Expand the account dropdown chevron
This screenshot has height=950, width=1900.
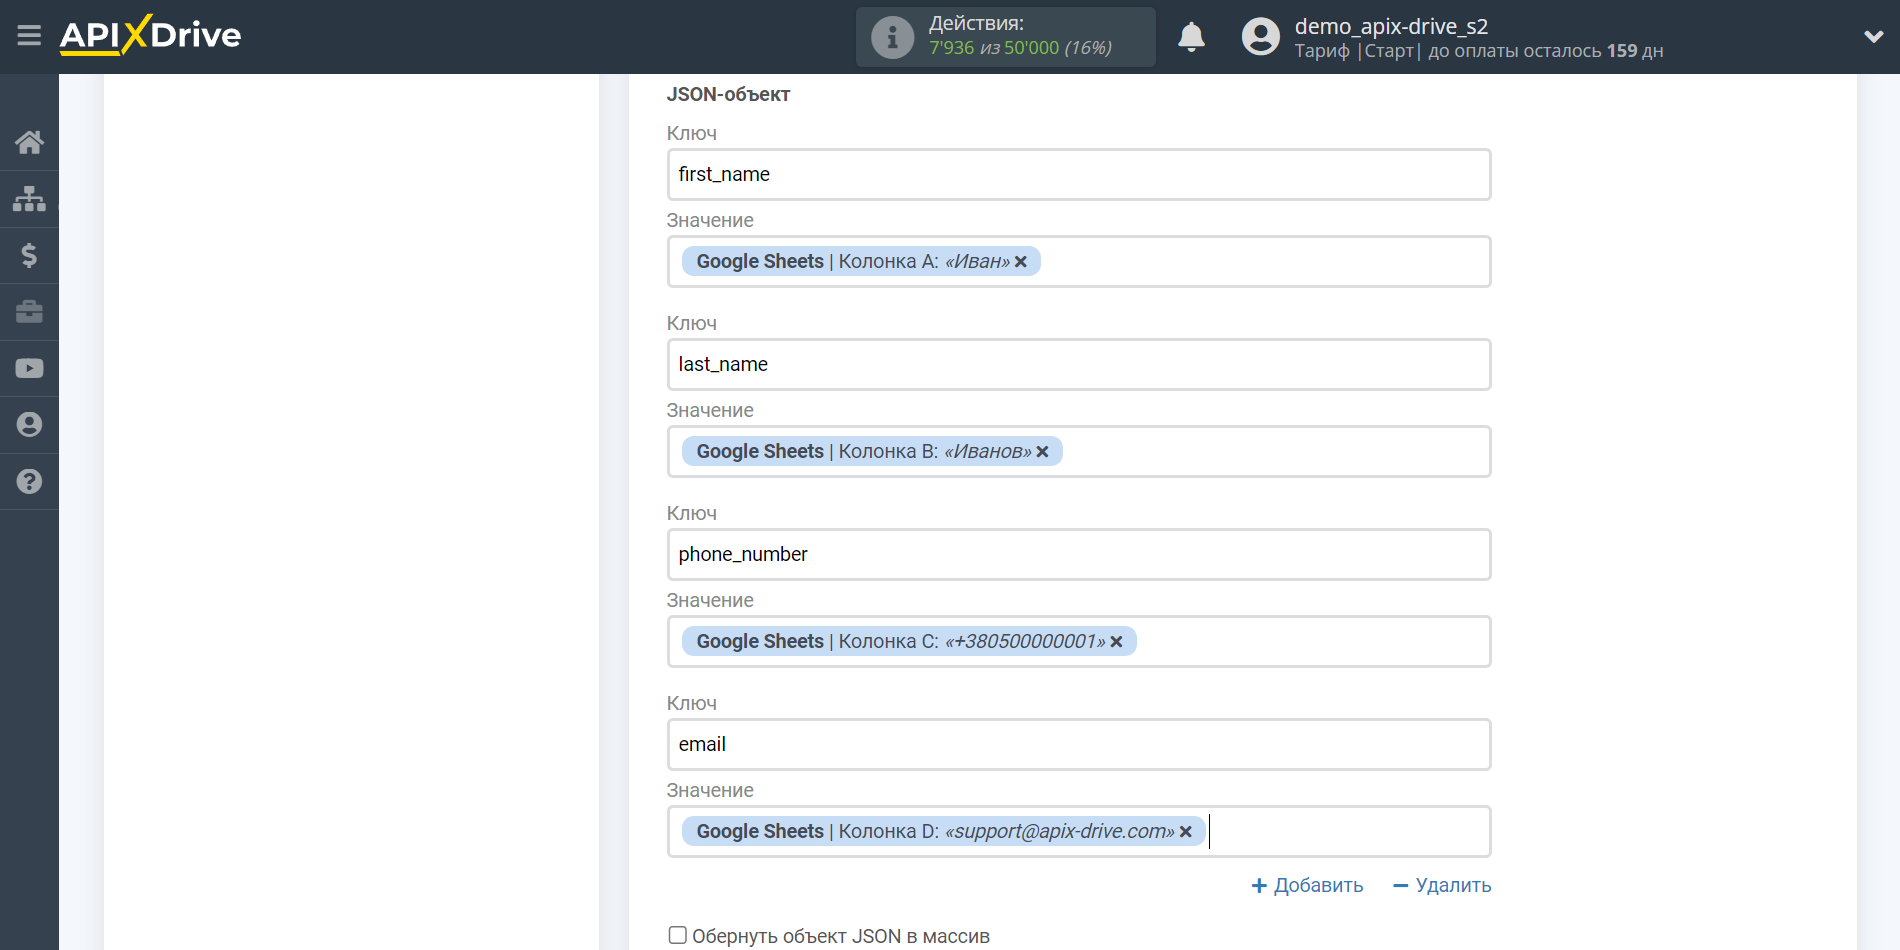[1873, 37]
